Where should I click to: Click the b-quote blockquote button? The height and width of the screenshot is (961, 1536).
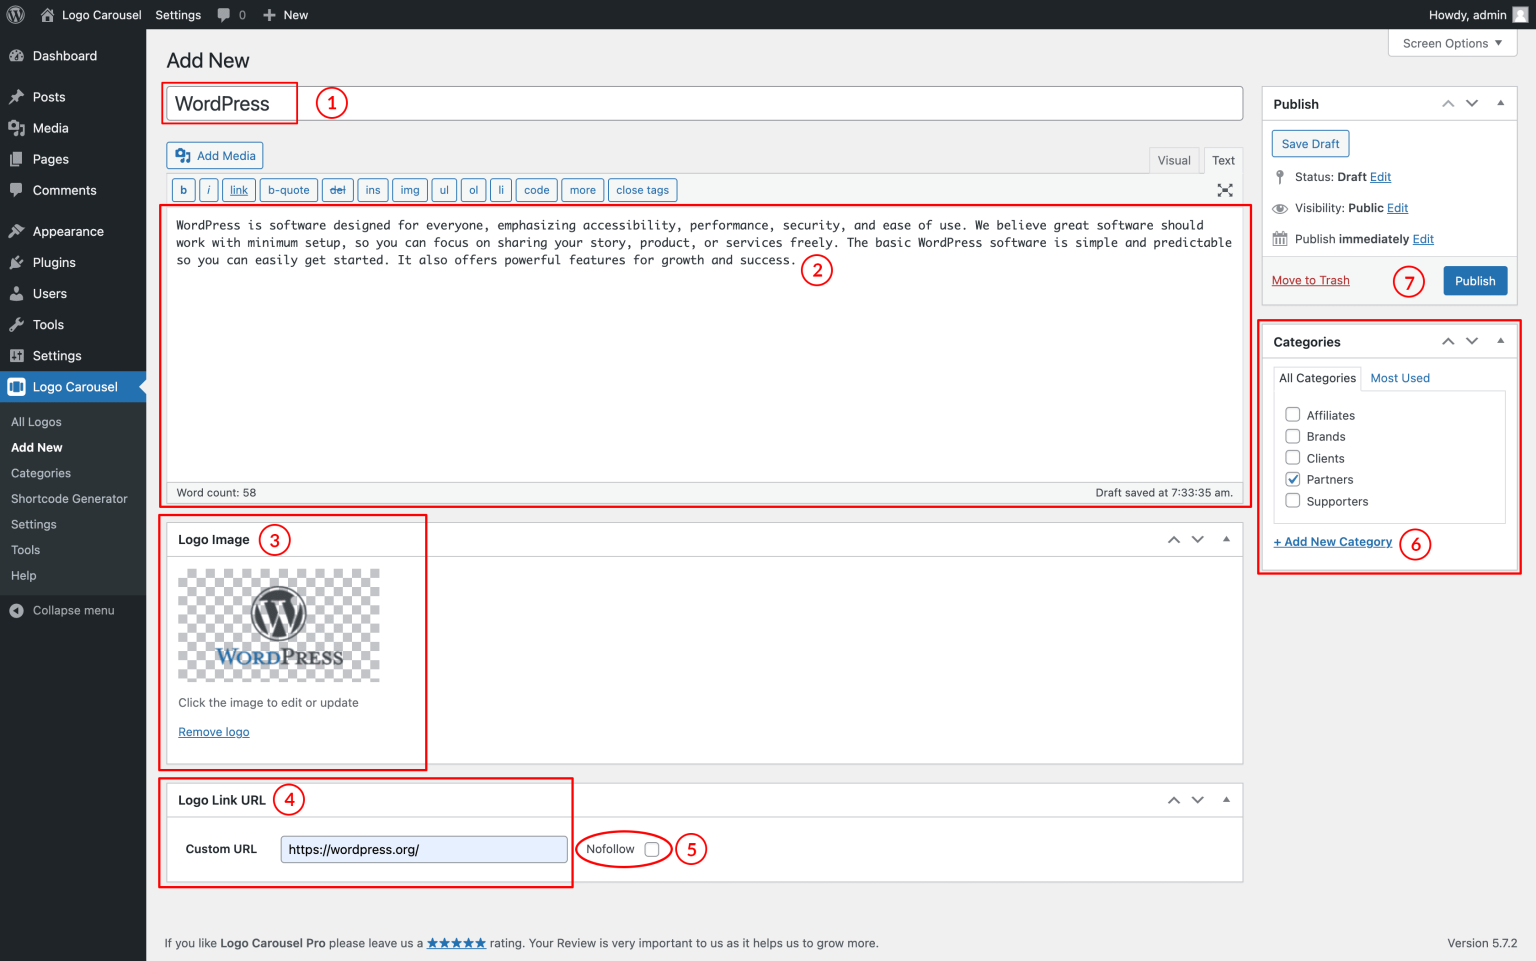click(288, 189)
